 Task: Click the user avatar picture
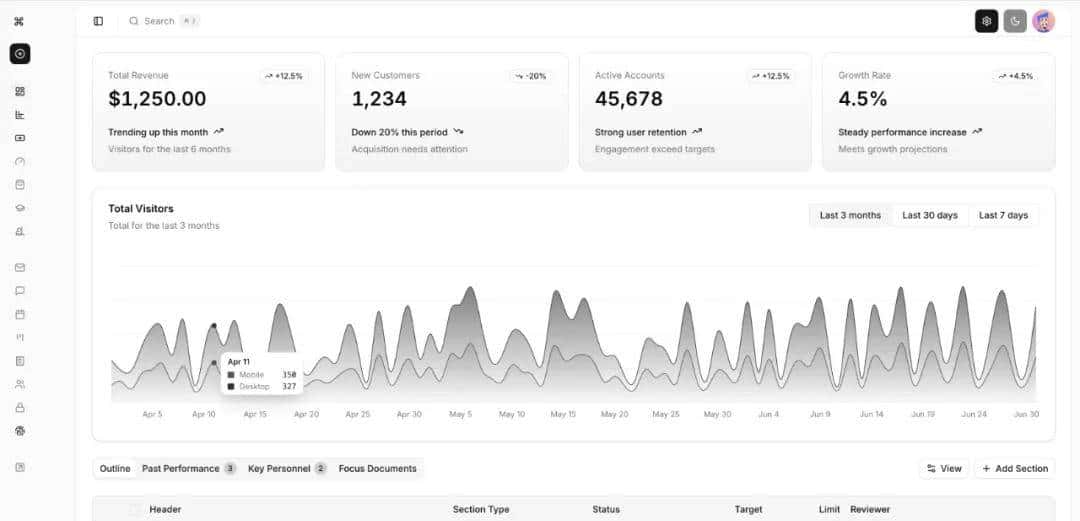(1043, 21)
